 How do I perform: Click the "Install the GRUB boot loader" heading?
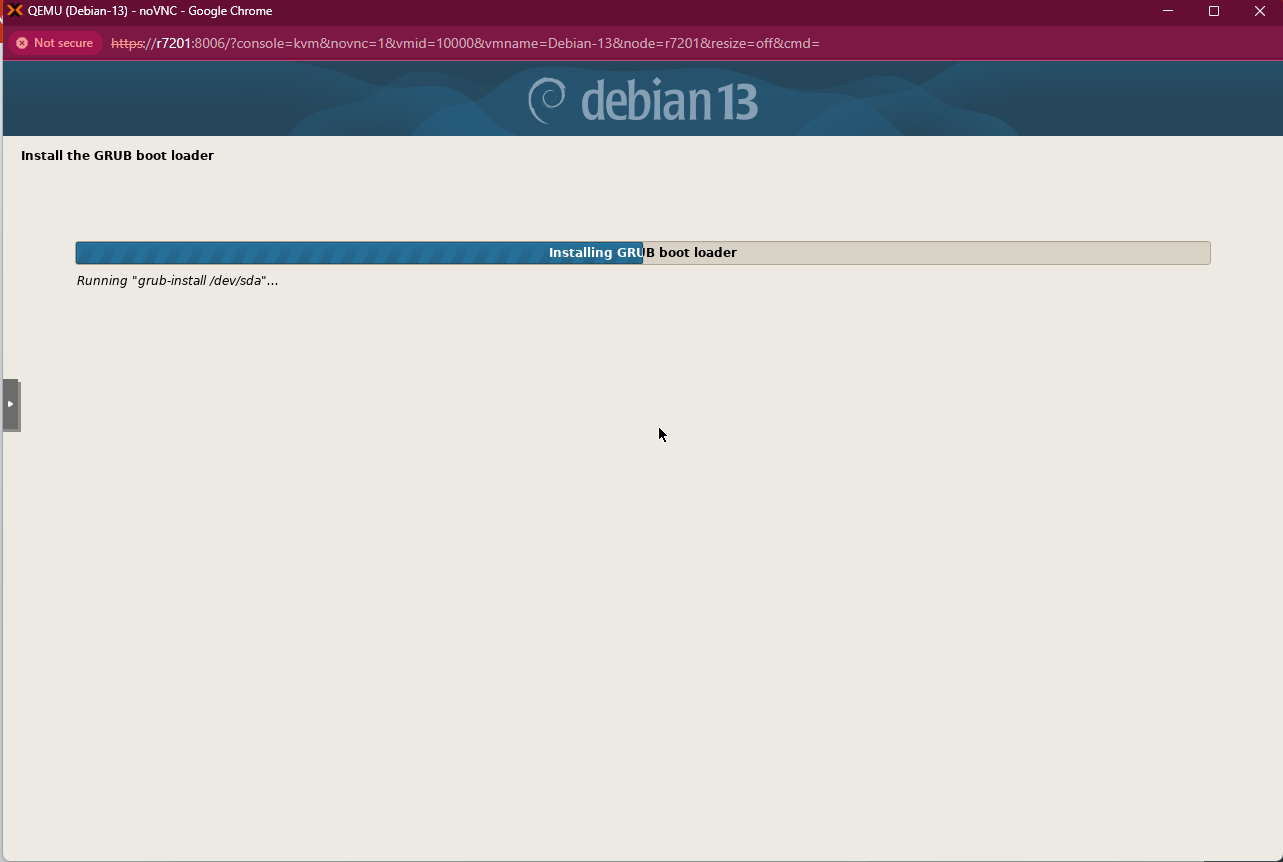point(117,155)
